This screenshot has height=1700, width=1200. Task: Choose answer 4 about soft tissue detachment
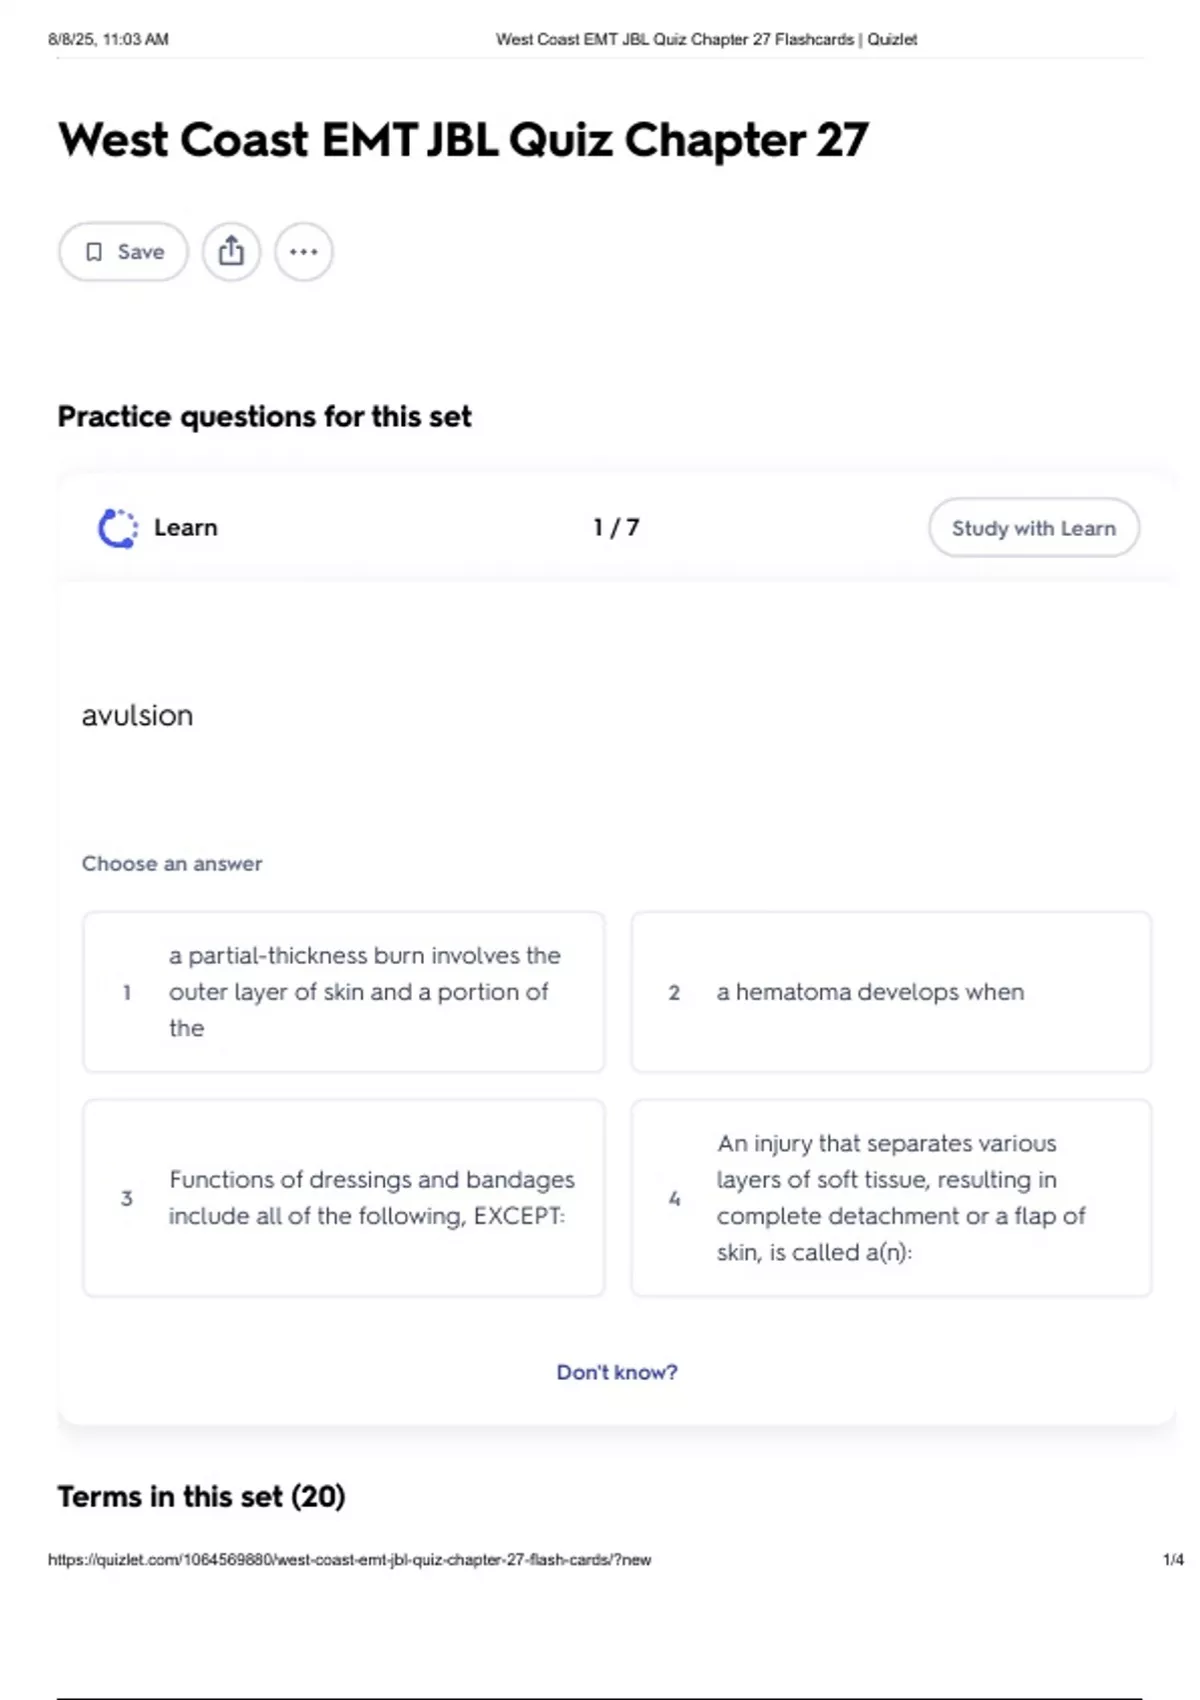pyautogui.click(x=891, y=1198)
